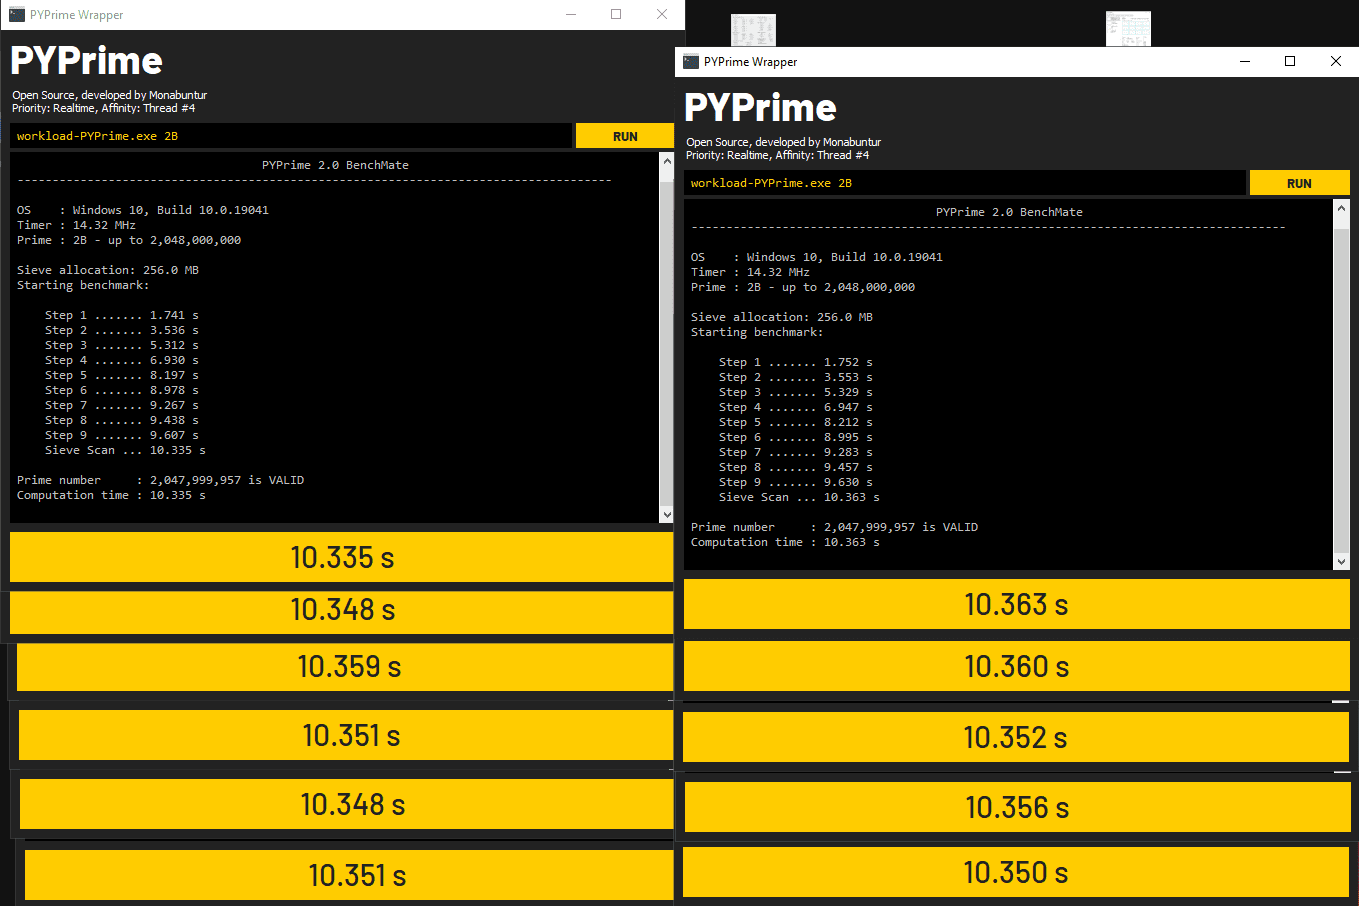This screenshot has width=1359, height=906.
Task: Click the console scroll-down arrow in the 10.335 s window
Action: [667, 515]
